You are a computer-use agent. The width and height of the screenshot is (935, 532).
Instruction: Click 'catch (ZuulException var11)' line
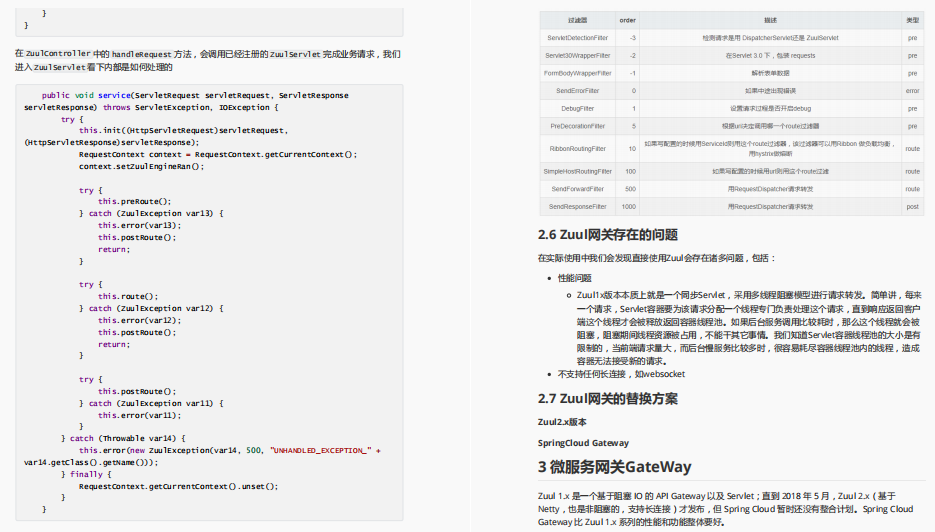coord(151,403)
